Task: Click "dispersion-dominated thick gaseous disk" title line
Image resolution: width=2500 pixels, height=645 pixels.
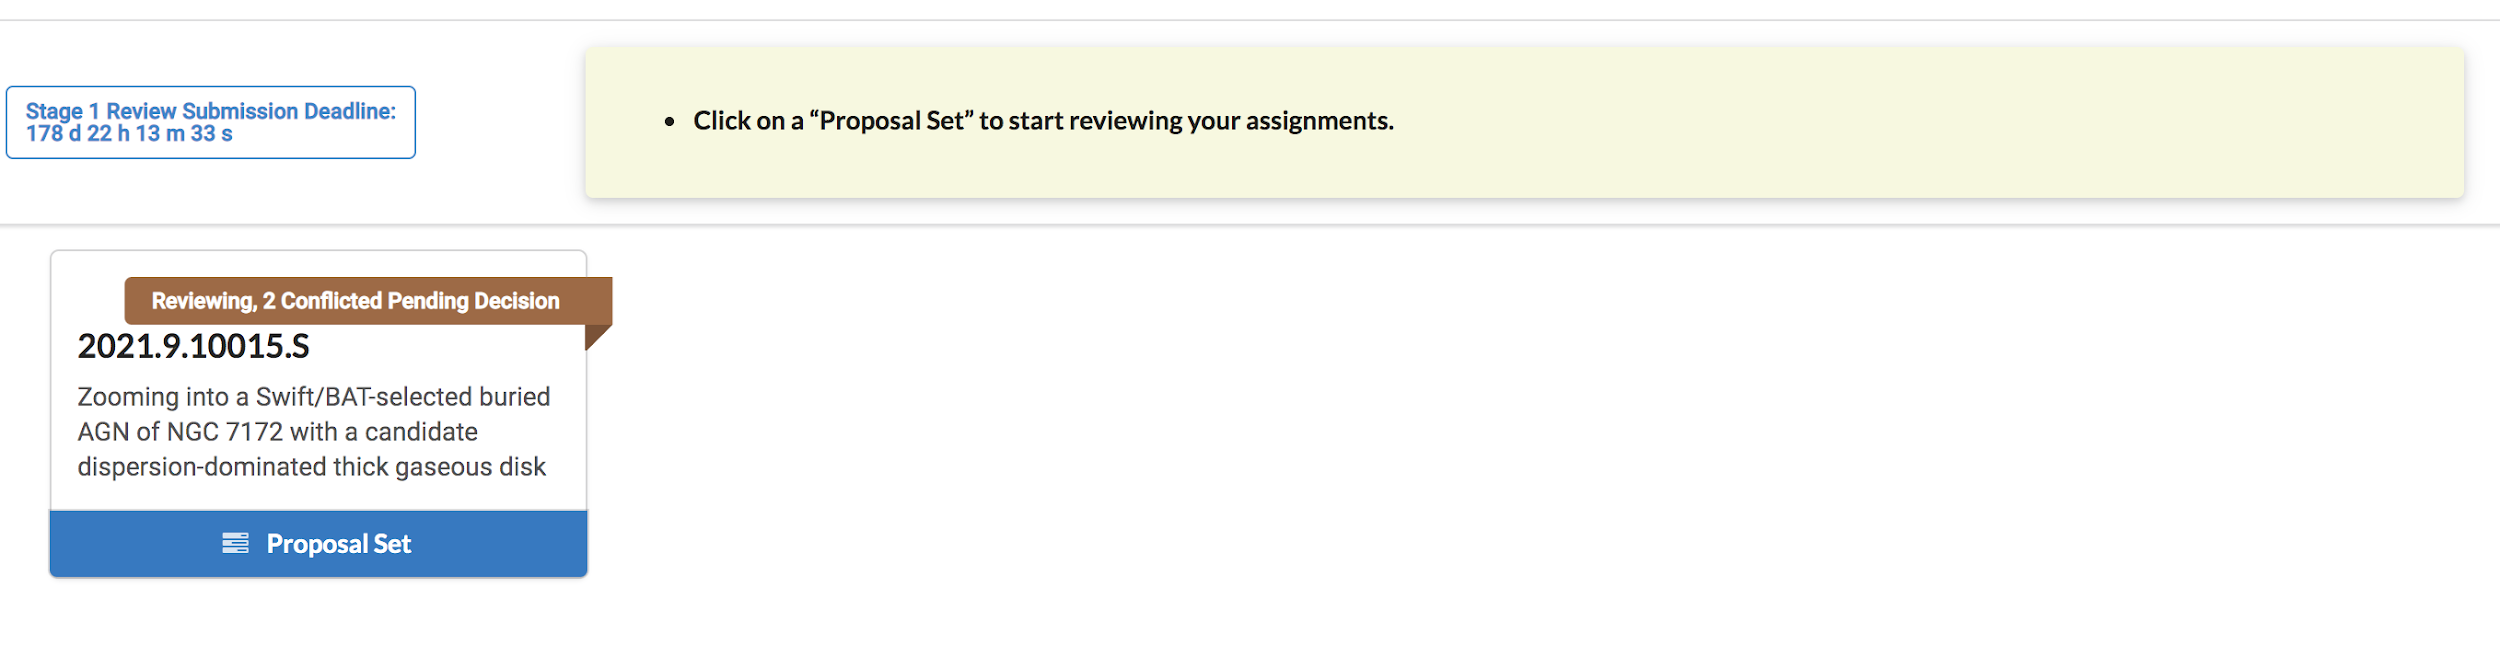Action: click(x=311, y=467)
